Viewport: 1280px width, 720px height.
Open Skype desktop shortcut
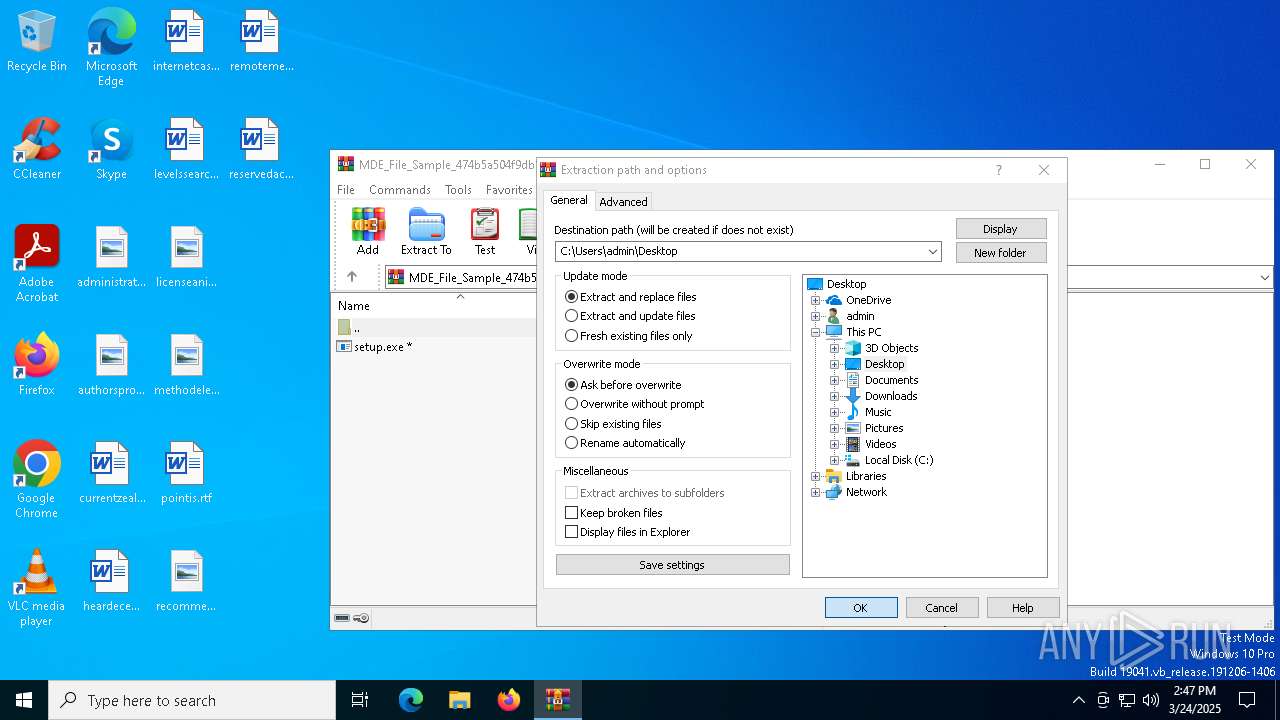(111, 149)
